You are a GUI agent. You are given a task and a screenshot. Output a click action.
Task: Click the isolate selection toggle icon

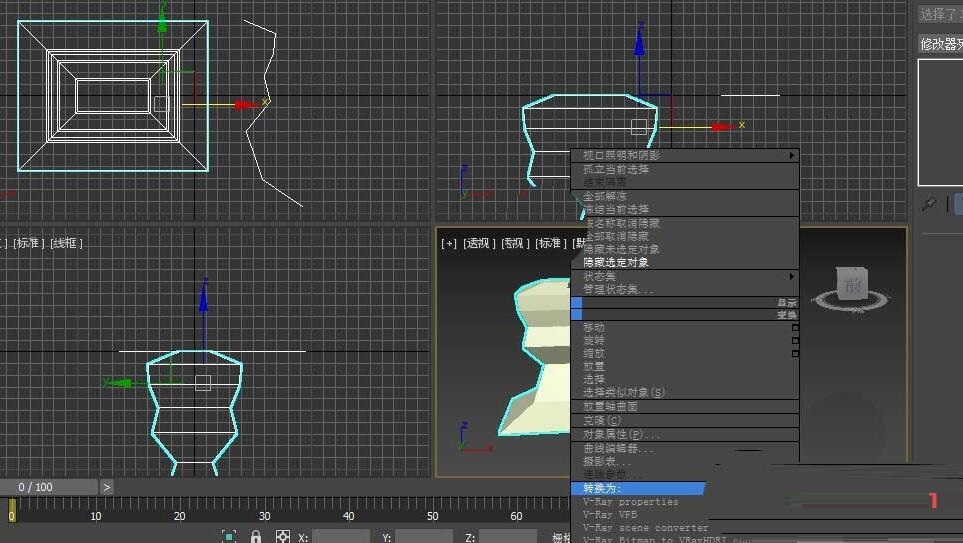tap(229, 536)
